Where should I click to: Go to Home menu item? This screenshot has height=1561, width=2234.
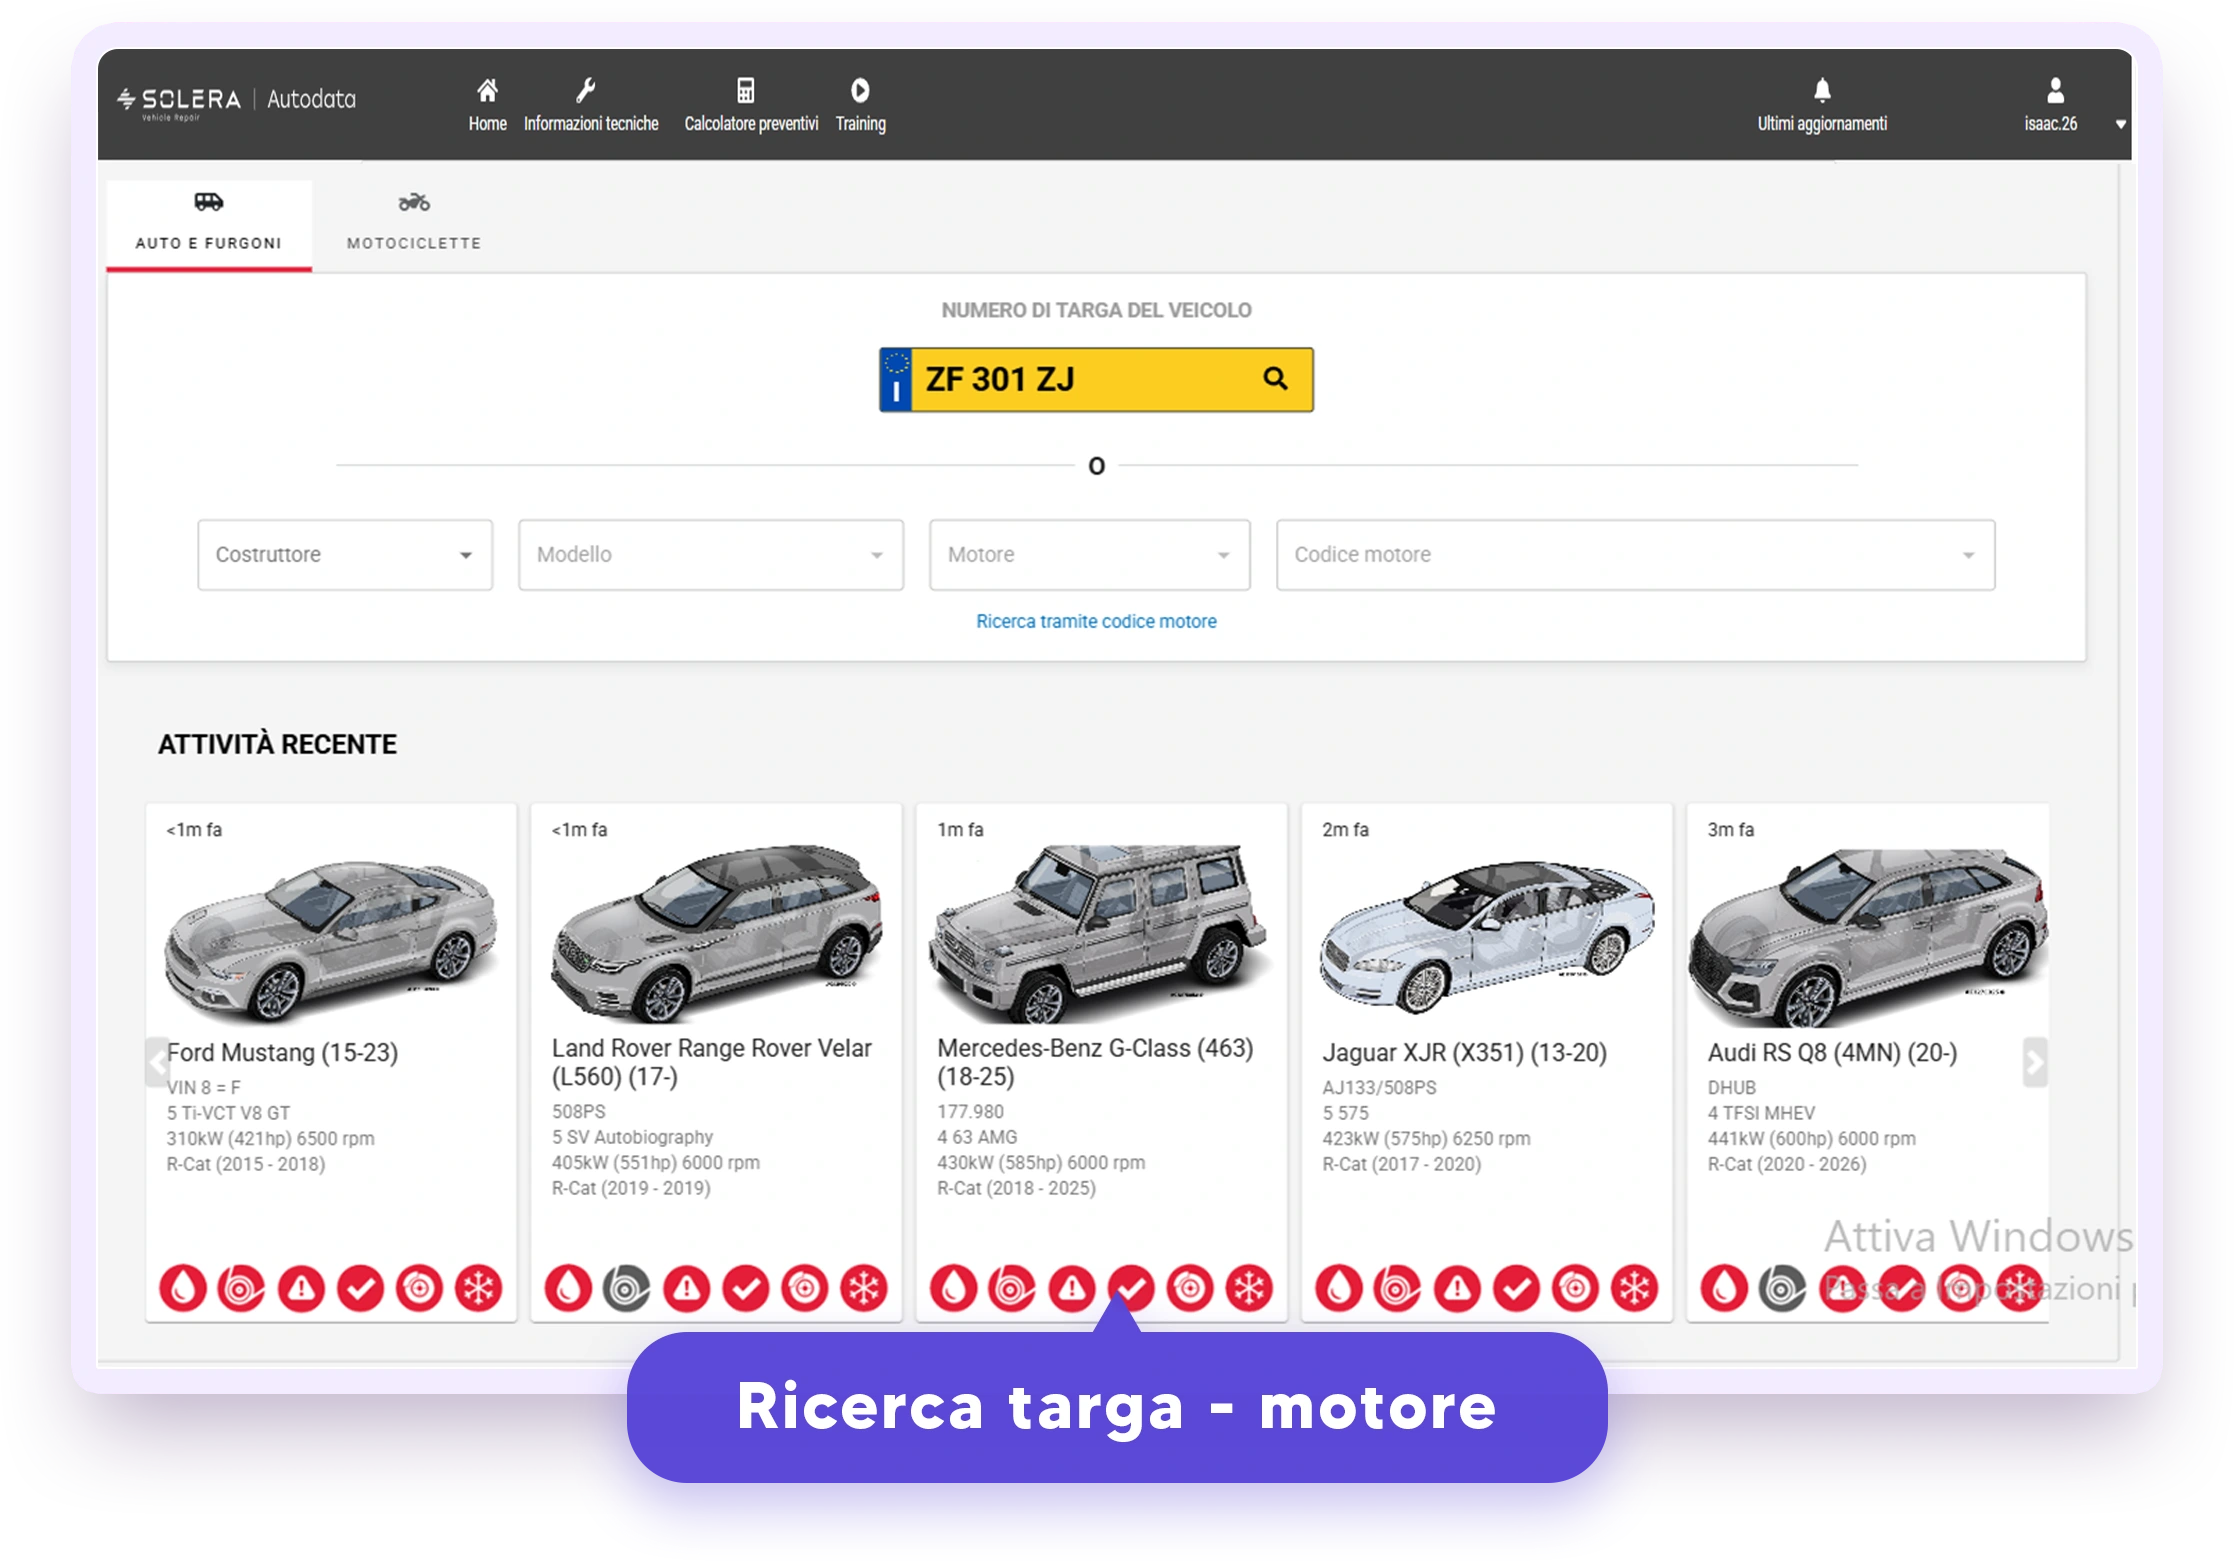tap(487, 124)
